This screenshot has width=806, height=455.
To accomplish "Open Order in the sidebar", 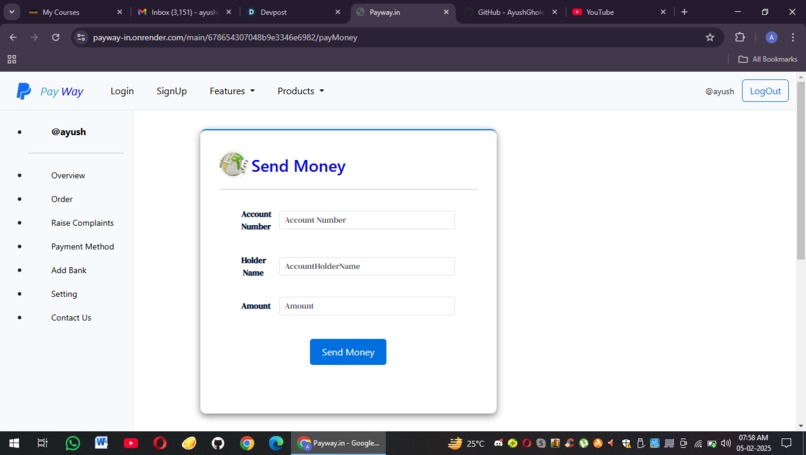I will pyautogui.click(x=62, y=199).
